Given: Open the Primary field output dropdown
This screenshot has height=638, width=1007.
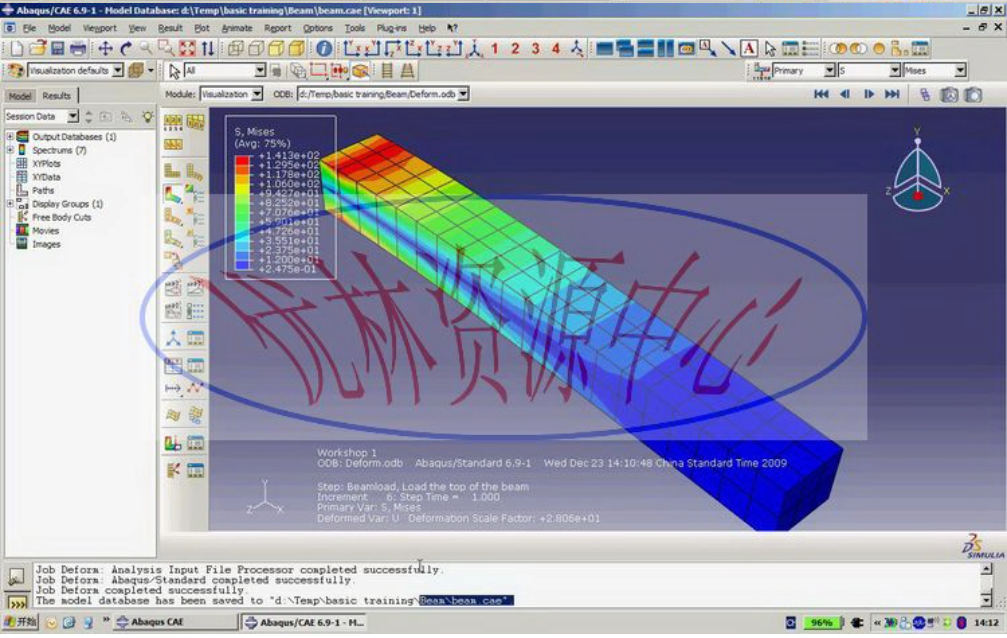Looking at the screenshot, I should (x=831, y=71).
